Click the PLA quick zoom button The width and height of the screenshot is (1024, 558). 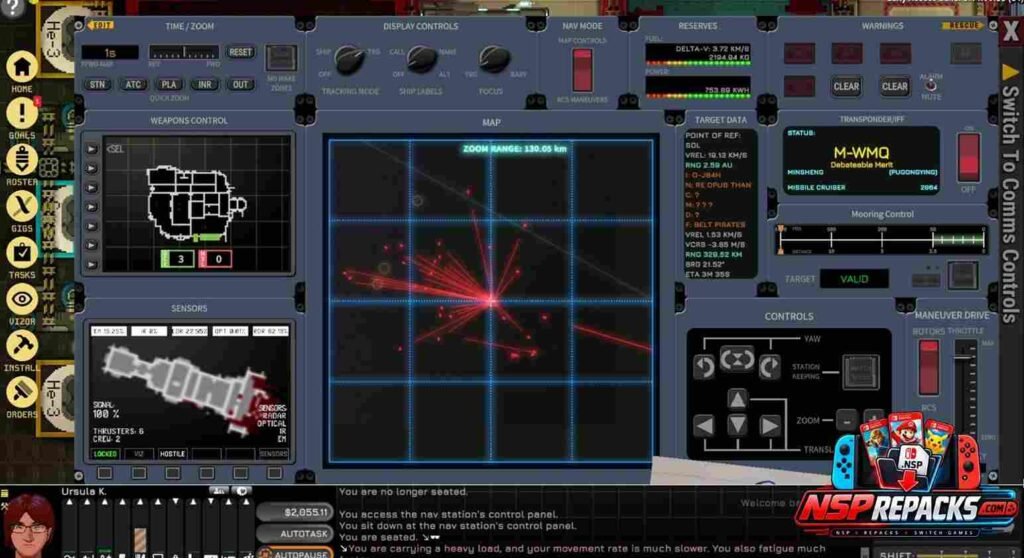(x=169, y=84)
